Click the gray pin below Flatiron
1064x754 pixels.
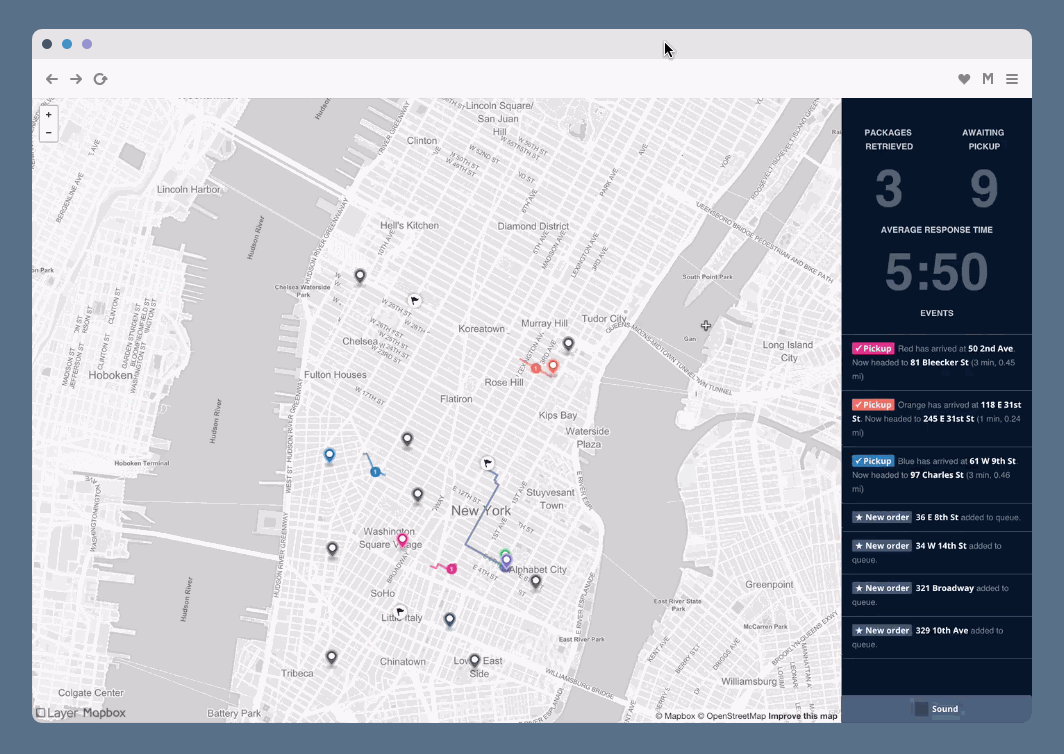point(407,439)
